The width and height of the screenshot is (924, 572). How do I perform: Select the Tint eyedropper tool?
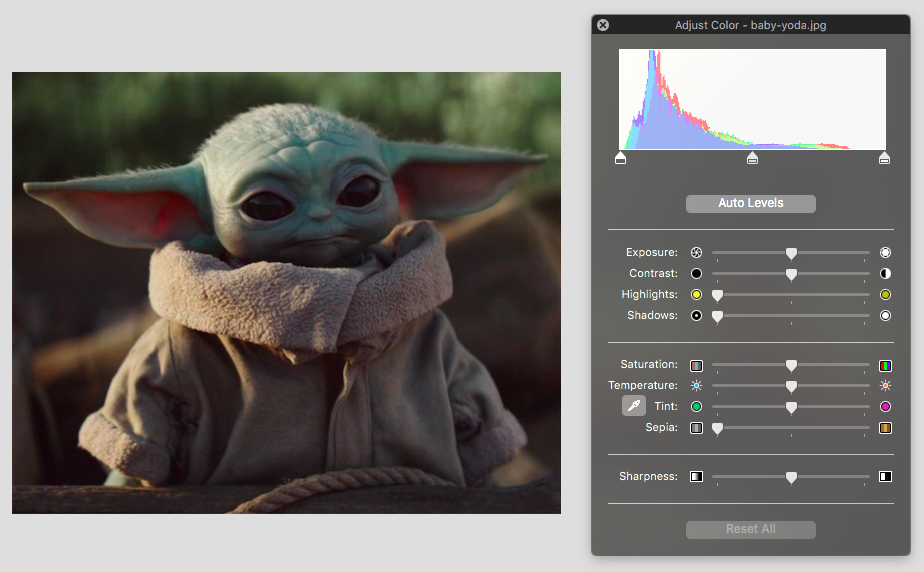point(634,406)
